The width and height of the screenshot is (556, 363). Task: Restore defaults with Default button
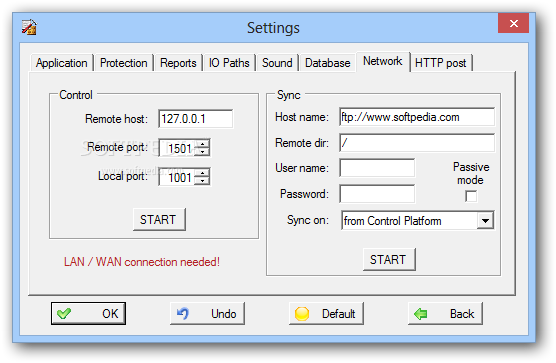(x=326, y=313)
